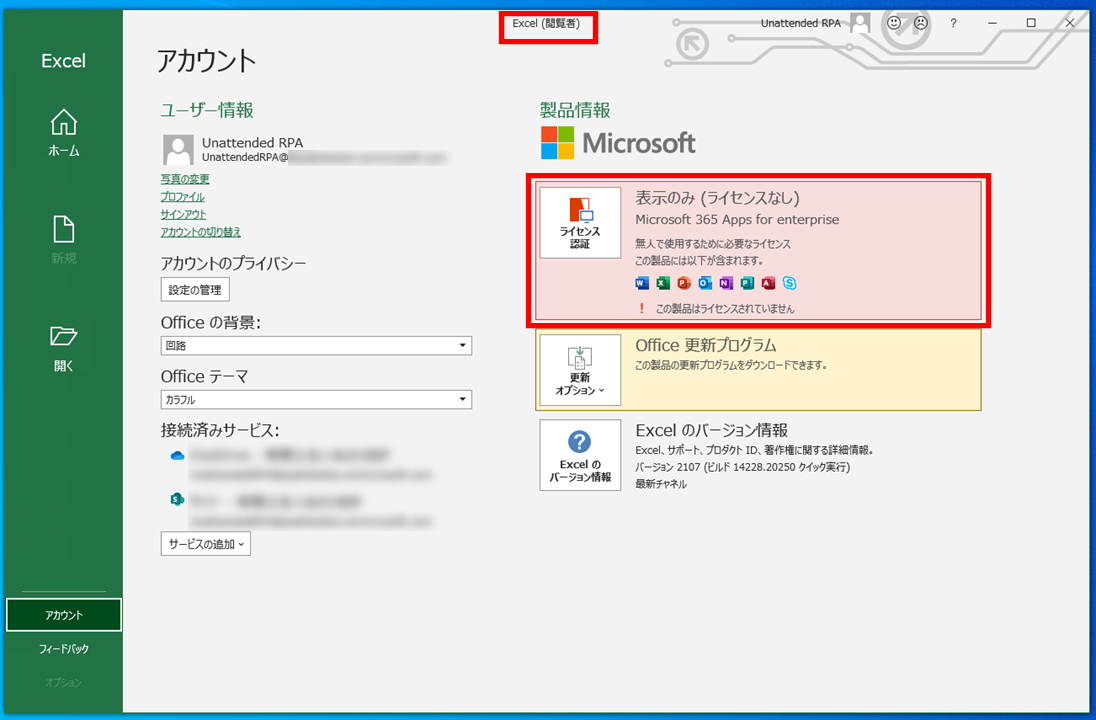The image size is (1096, 720).
Task: Click the Word app icon
Action: (642, 283)
